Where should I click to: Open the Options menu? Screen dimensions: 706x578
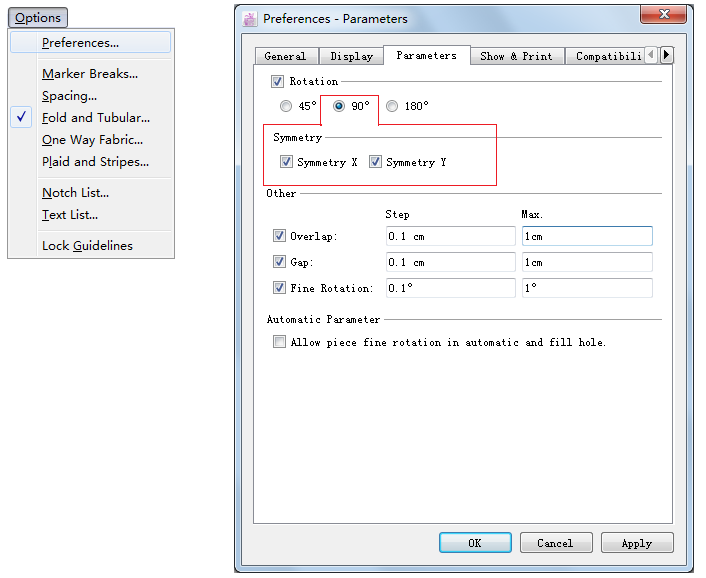(x=38, y=17)
